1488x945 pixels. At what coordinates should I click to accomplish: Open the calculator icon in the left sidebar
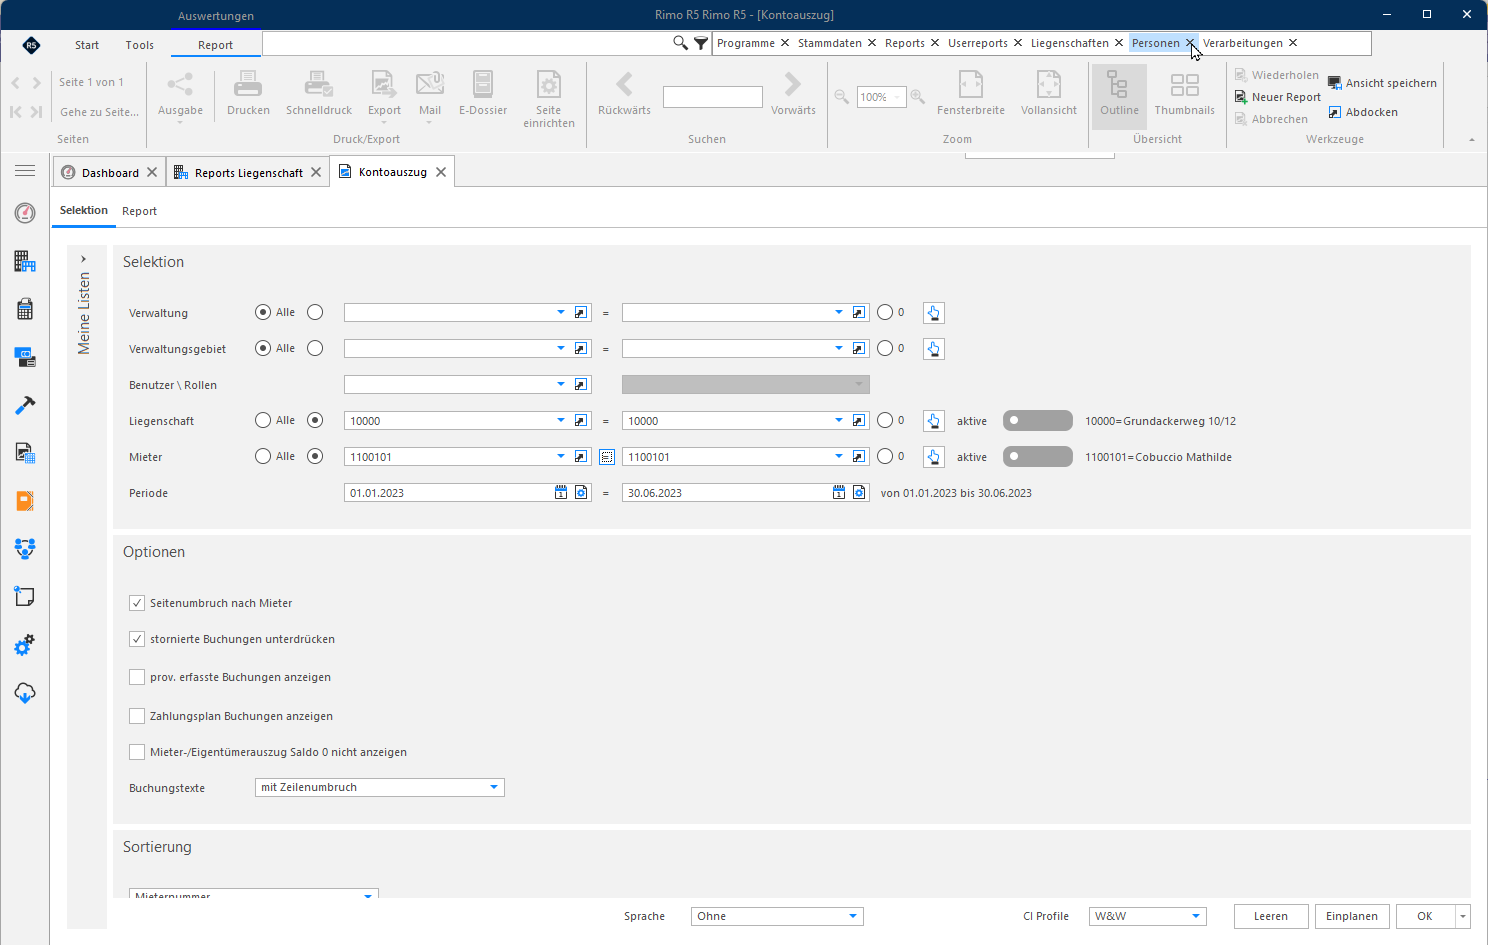tap(25, 309)
